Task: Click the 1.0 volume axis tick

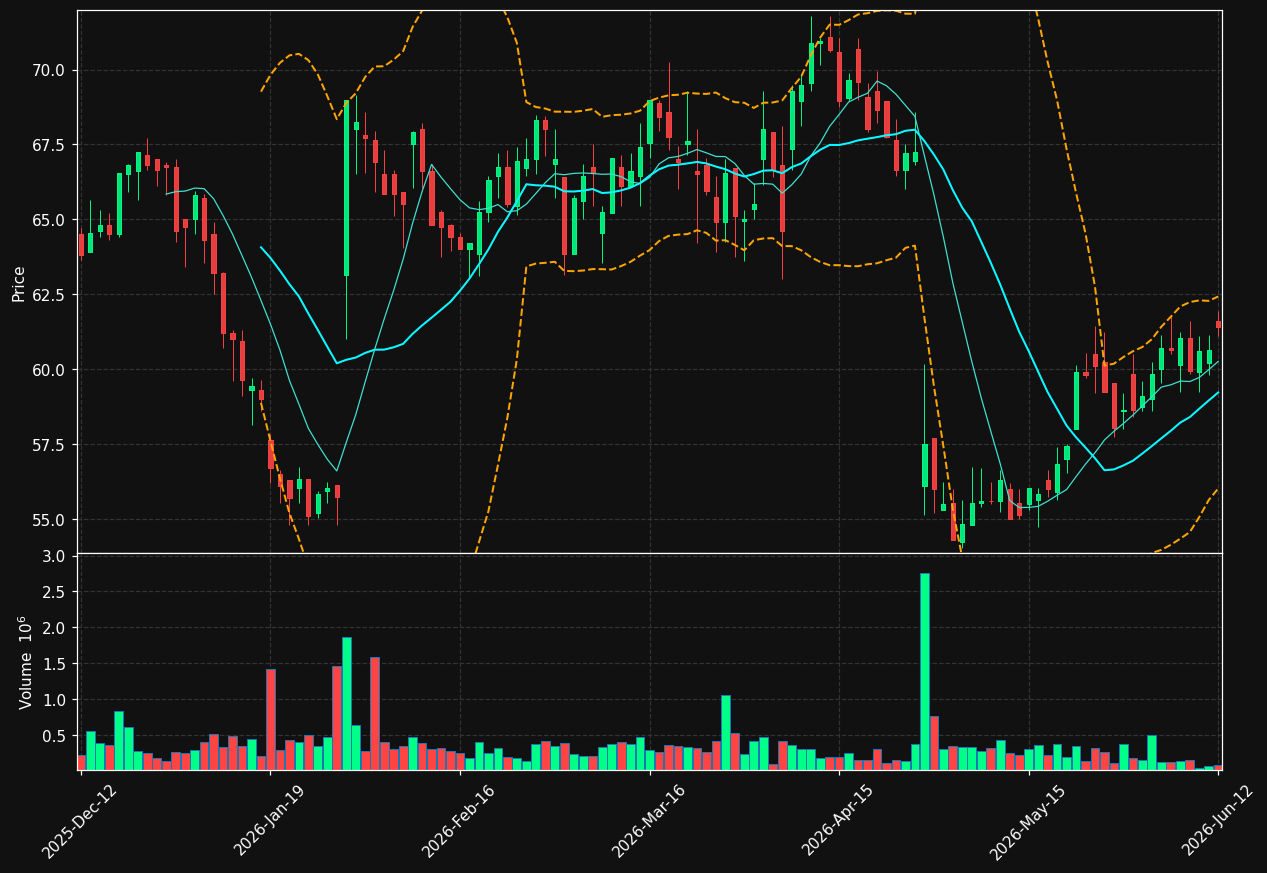Action: tap(55, 700)
